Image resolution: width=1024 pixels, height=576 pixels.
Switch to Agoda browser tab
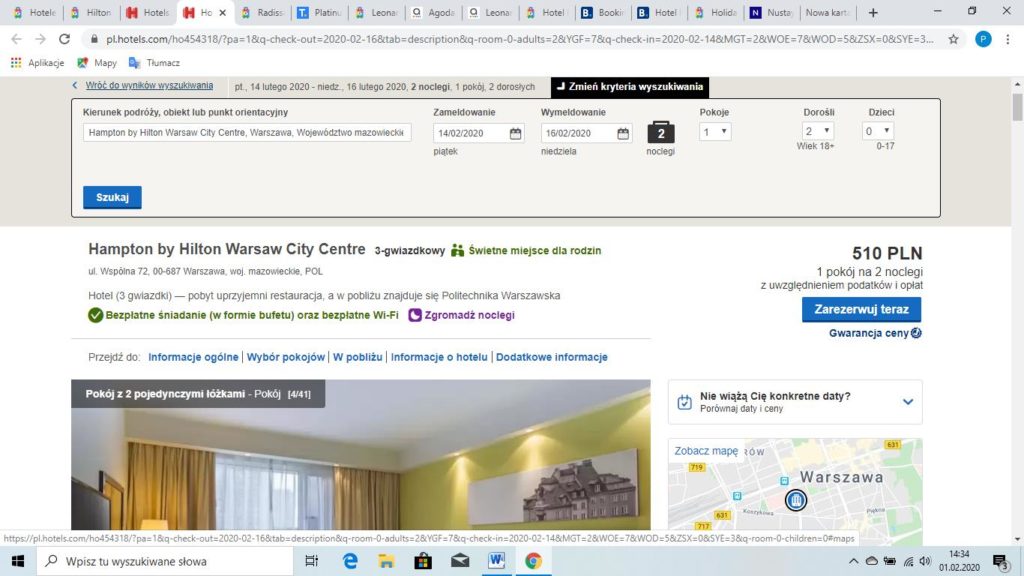click(434, 12)
